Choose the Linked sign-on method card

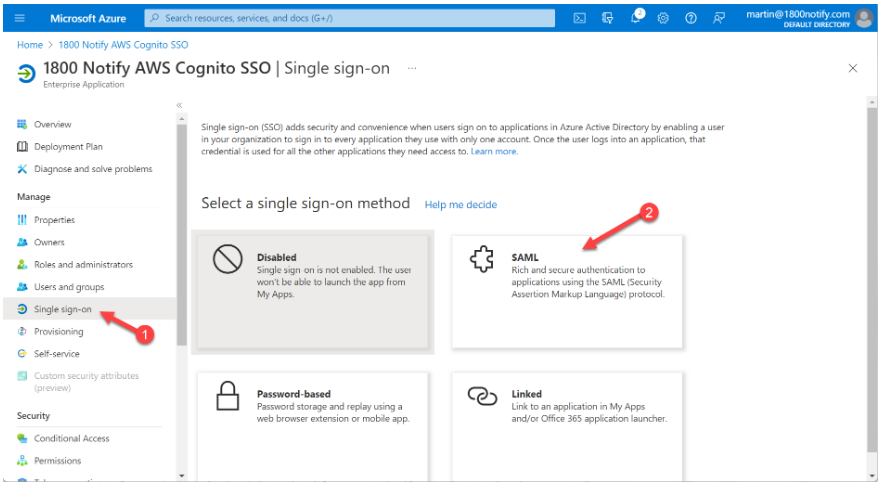click(567, 426)
